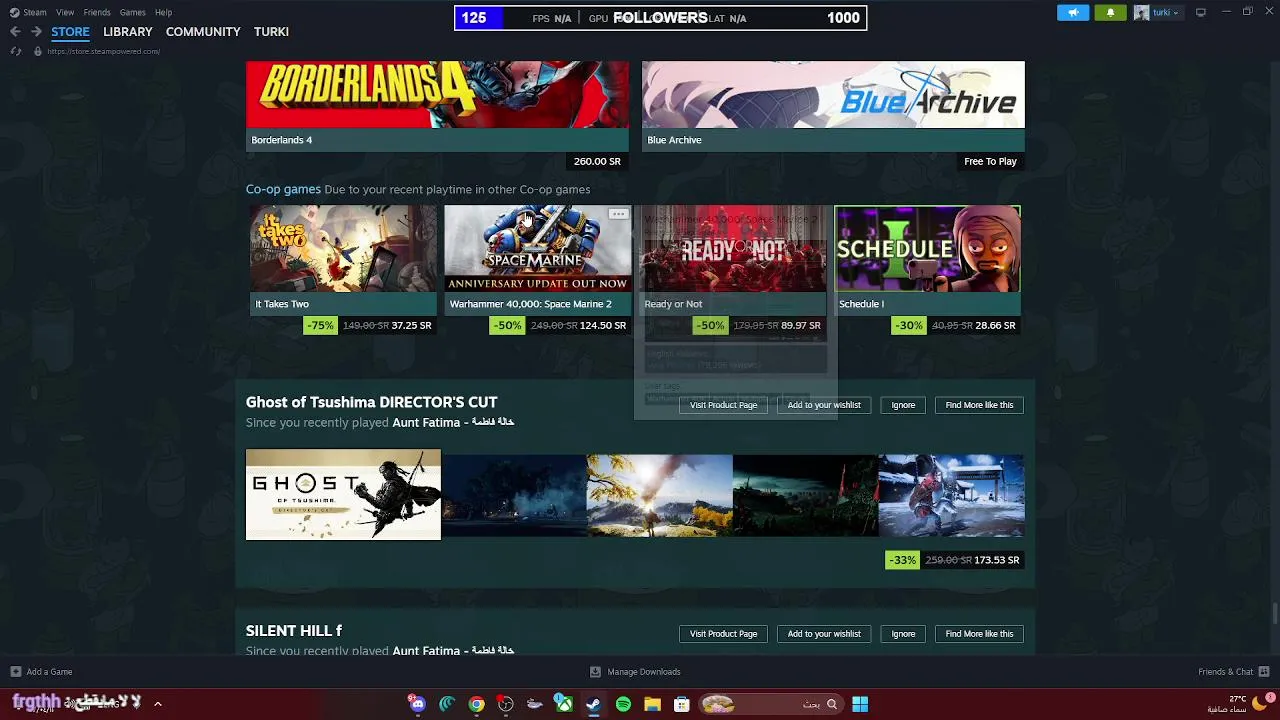The width and height of the screenshot is (1280, 720).
Task: Open Ghost of Tsushima DIRECTOR'S CUT title
Action: 371,402
